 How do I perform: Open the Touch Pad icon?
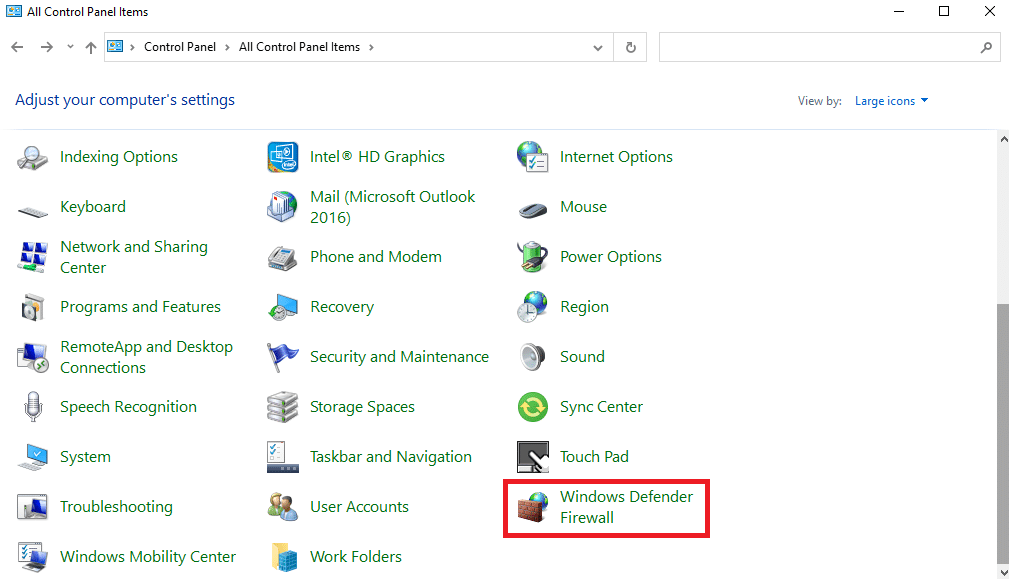point(533,457)
